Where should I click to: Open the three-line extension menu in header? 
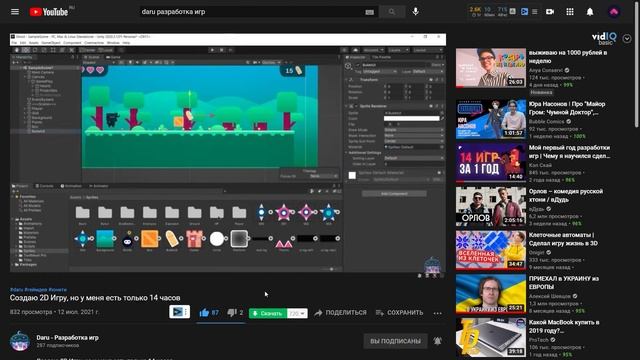click(535, 12)
